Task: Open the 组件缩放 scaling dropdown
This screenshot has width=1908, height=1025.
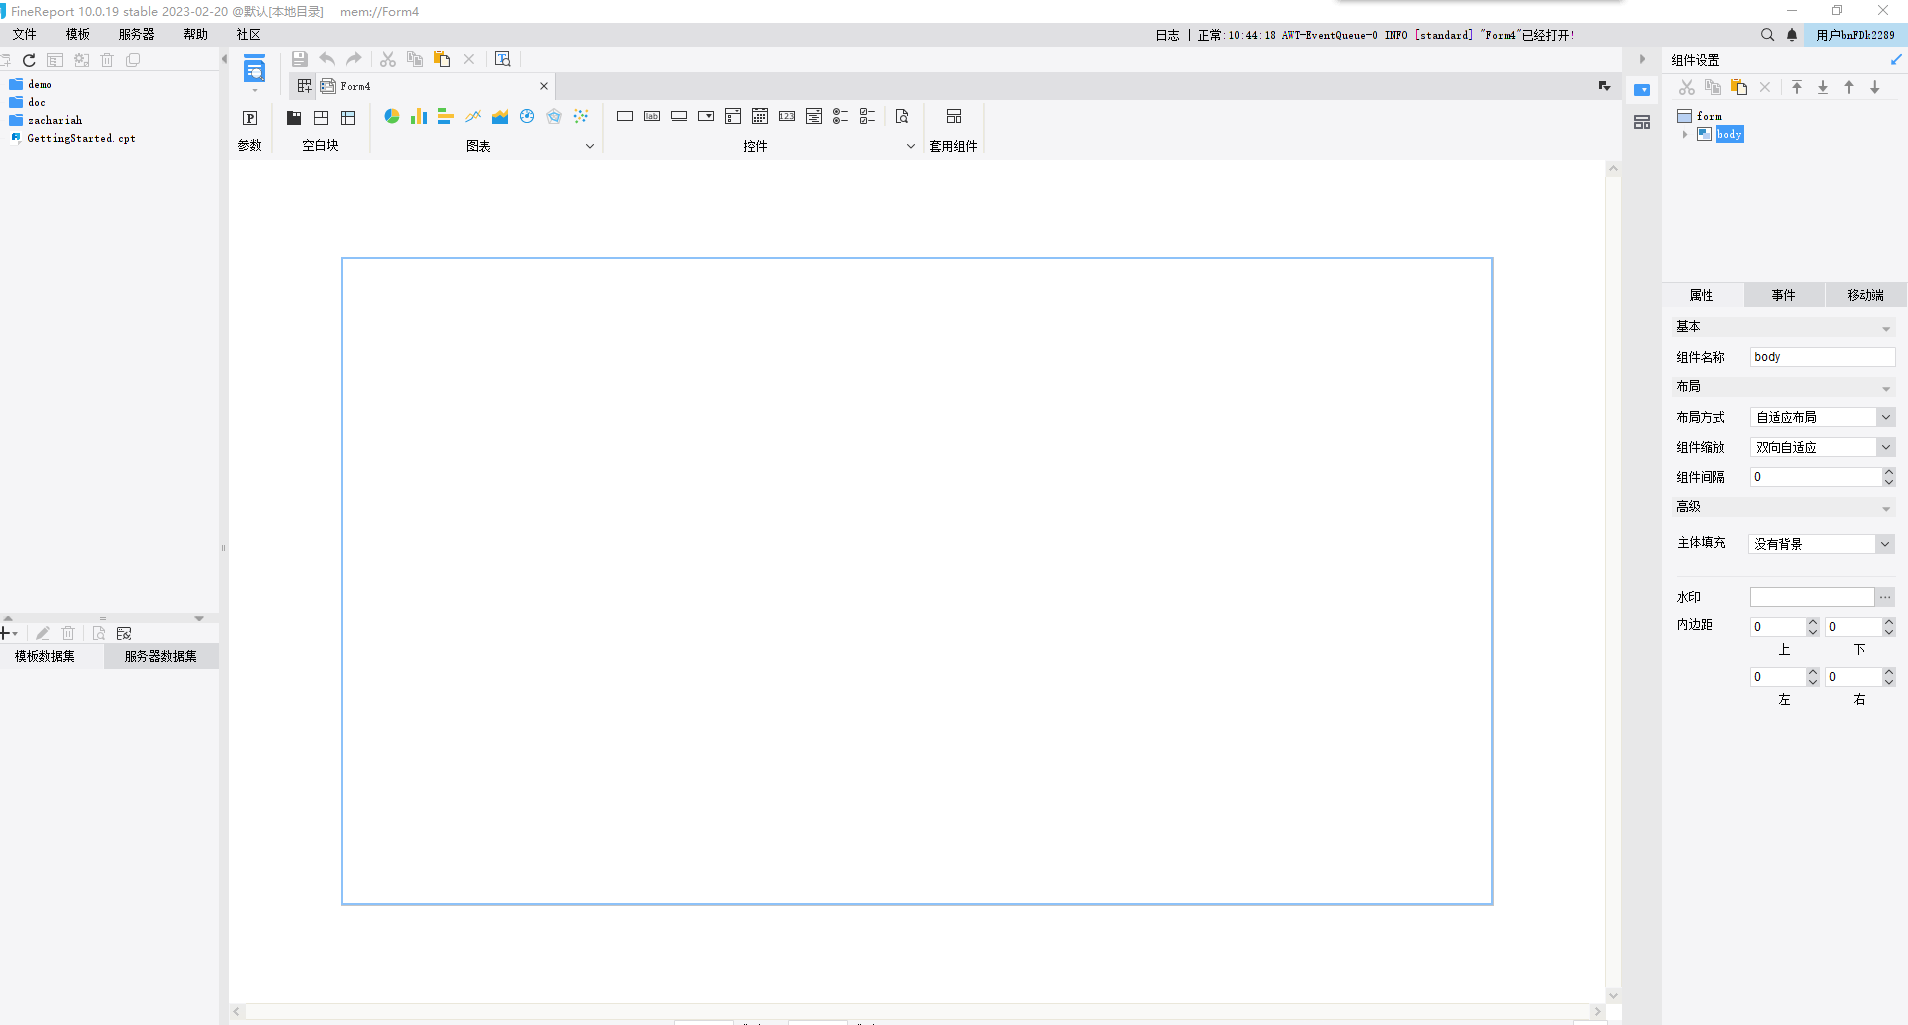Action: point(1885,447)
